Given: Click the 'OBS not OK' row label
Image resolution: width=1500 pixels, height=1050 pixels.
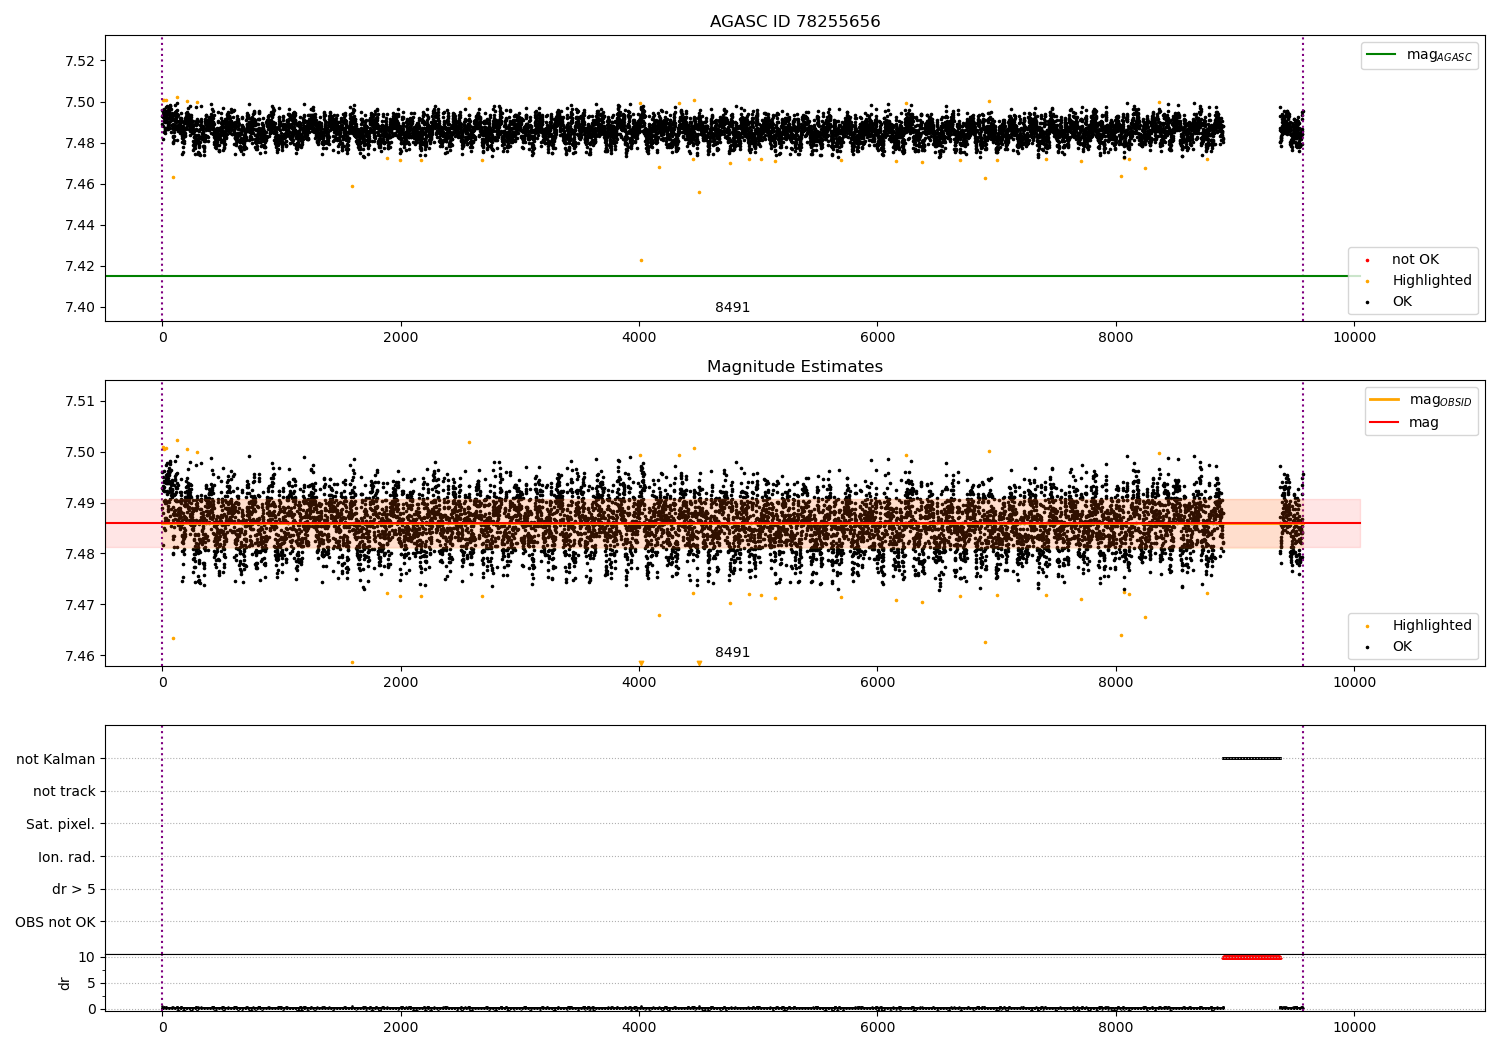Looking at the screenshot, I should click(x=56, y=922).
